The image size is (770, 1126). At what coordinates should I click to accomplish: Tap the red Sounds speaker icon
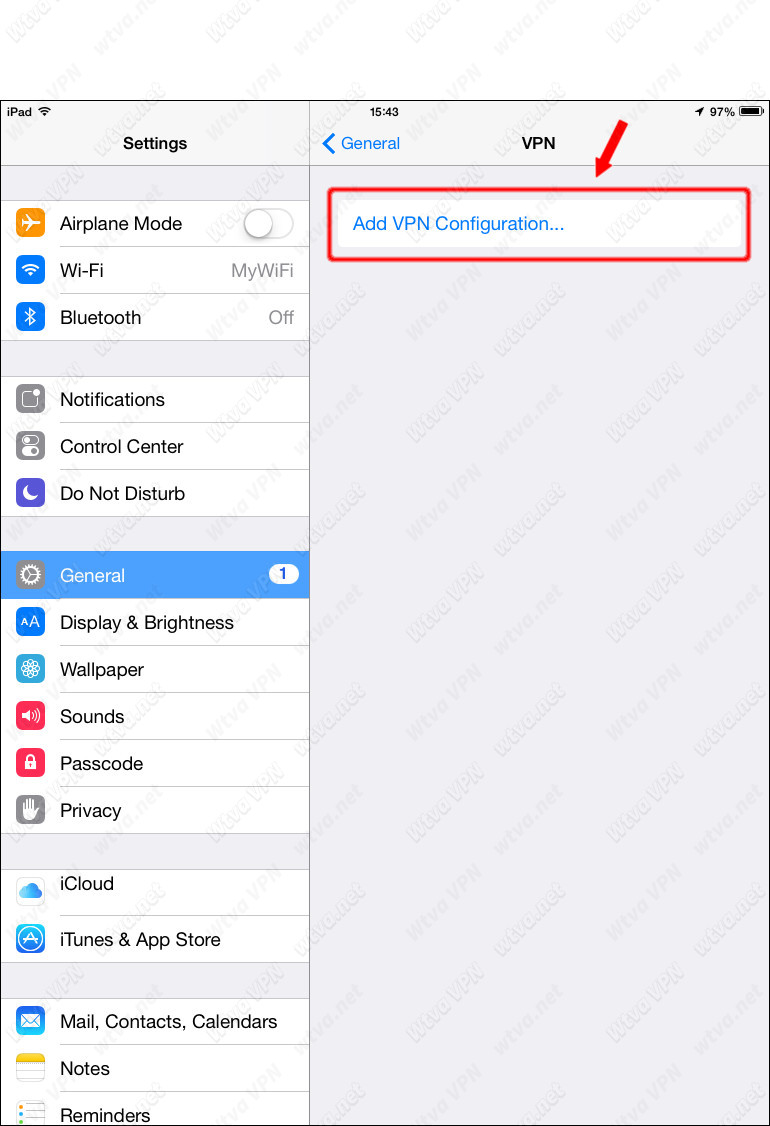pyautogui.click(x=30, y=716)
